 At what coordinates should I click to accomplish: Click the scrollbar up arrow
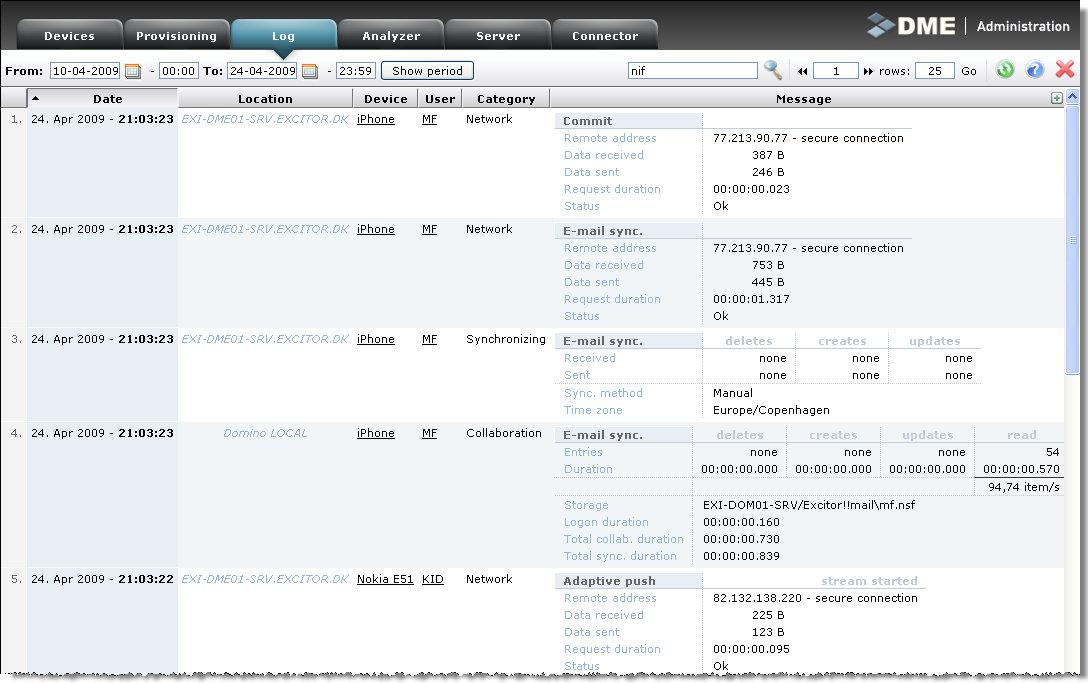click(1074, 97)
